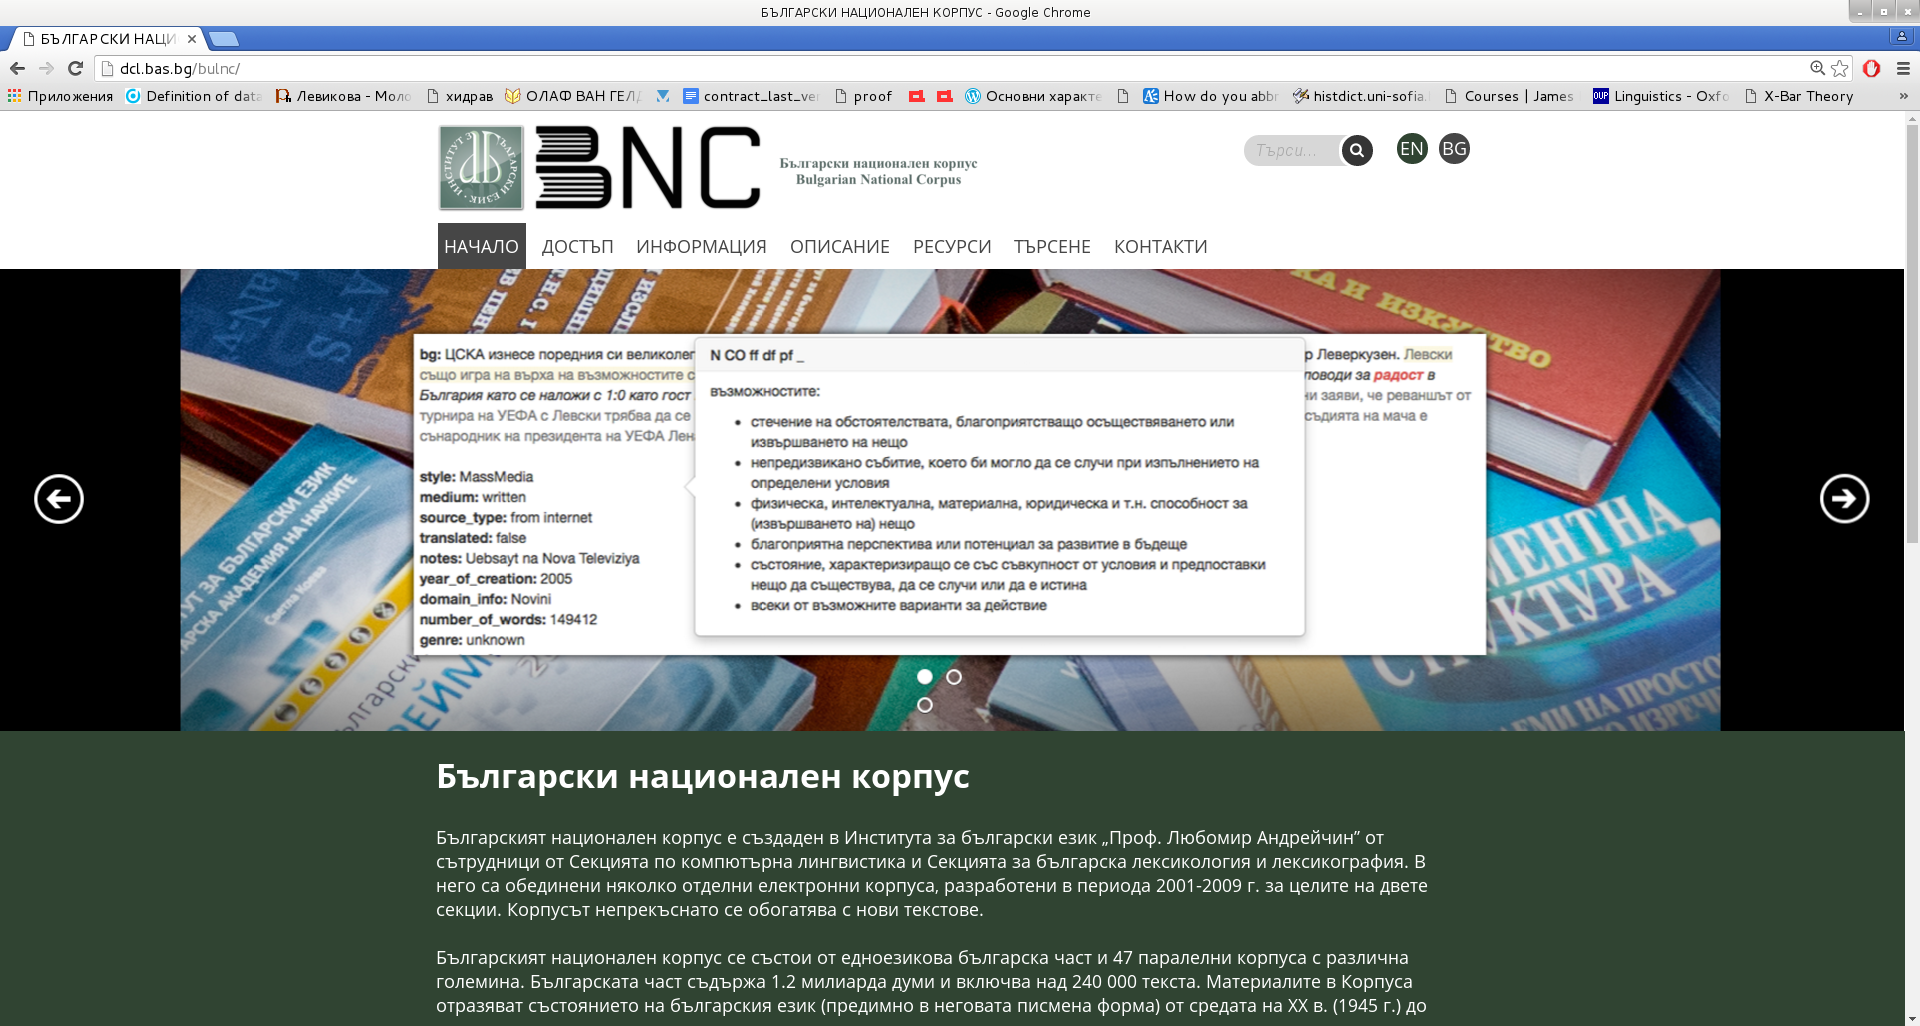Advance carousel with right arrow

pos(1844,499)
